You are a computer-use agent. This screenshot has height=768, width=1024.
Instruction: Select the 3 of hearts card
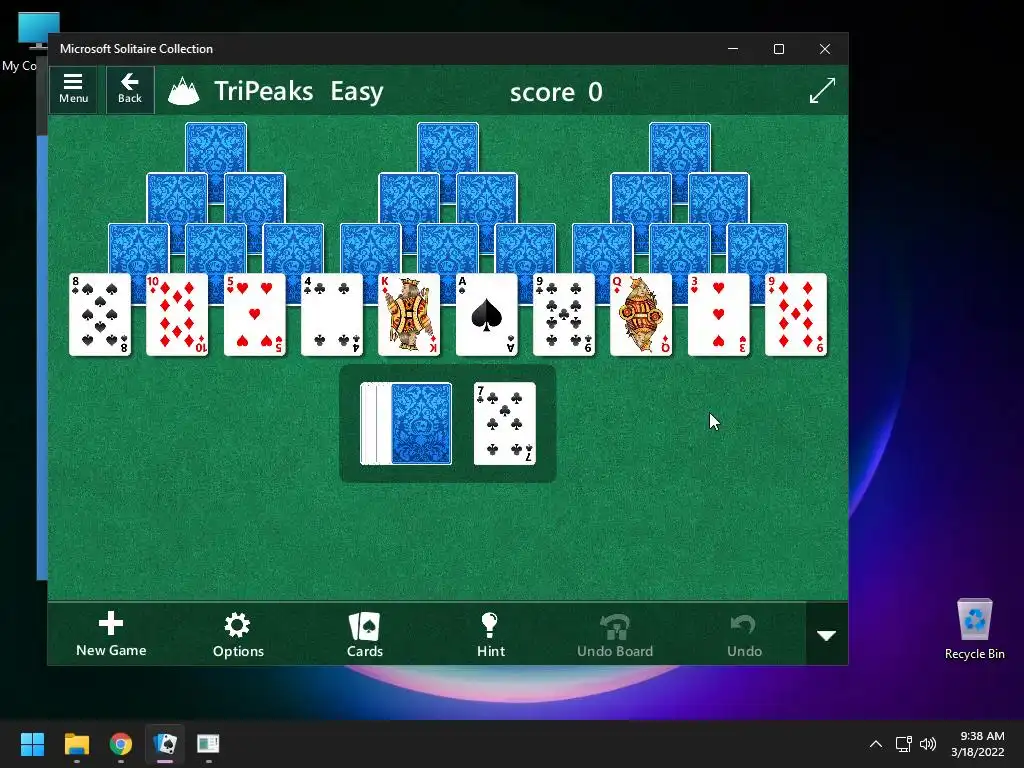pyautogui.click(x=718, y=315)
